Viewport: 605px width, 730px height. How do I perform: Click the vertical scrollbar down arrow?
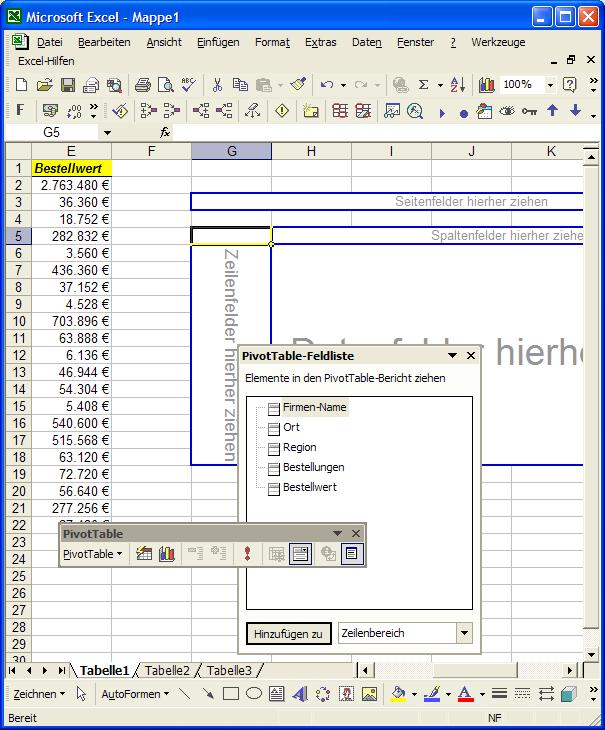point(591,654)
